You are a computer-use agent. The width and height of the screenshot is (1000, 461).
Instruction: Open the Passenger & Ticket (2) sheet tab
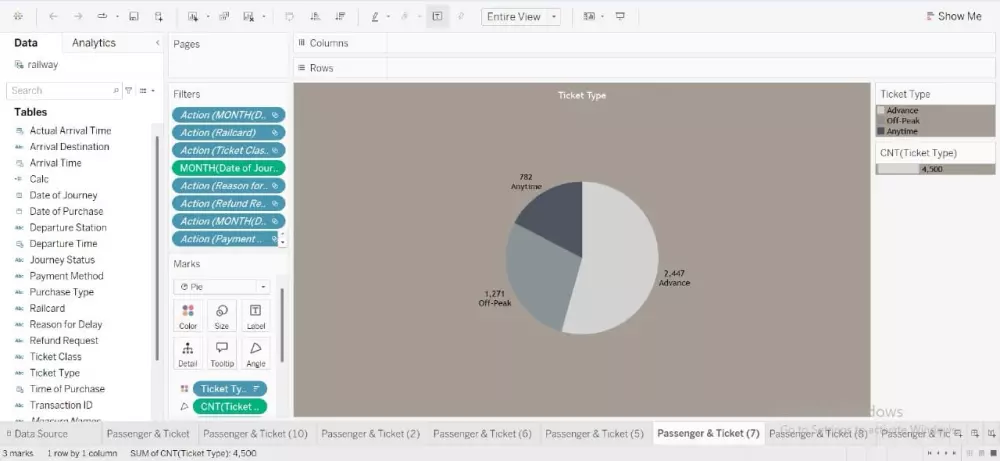coord(371,434)
